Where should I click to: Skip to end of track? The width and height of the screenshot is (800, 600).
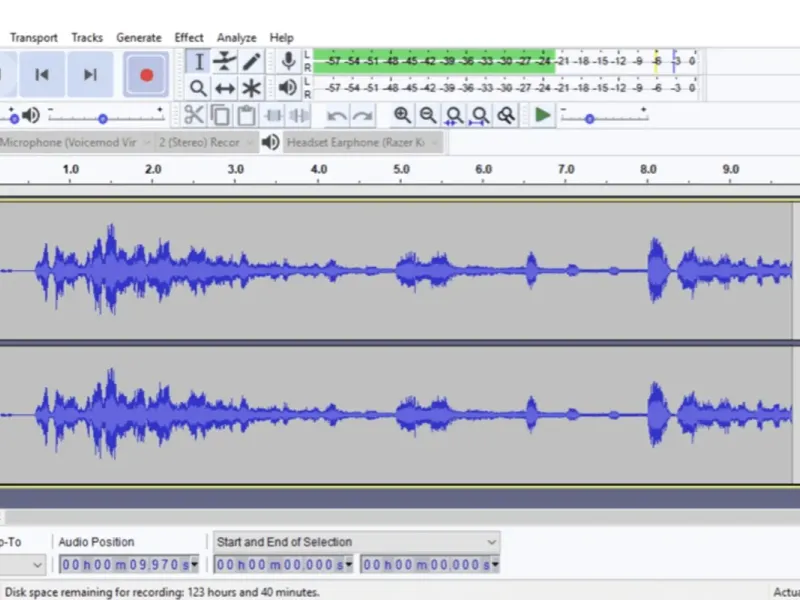(x=90, y=75)
